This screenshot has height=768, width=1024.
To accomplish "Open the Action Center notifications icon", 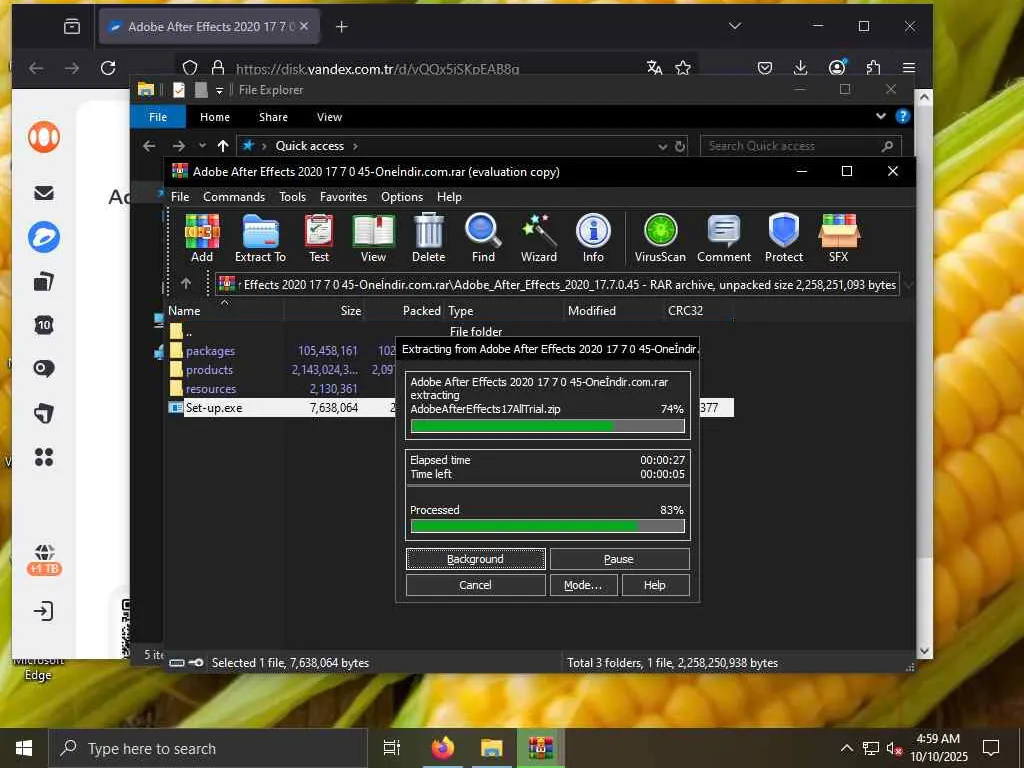I will (991, 748).
